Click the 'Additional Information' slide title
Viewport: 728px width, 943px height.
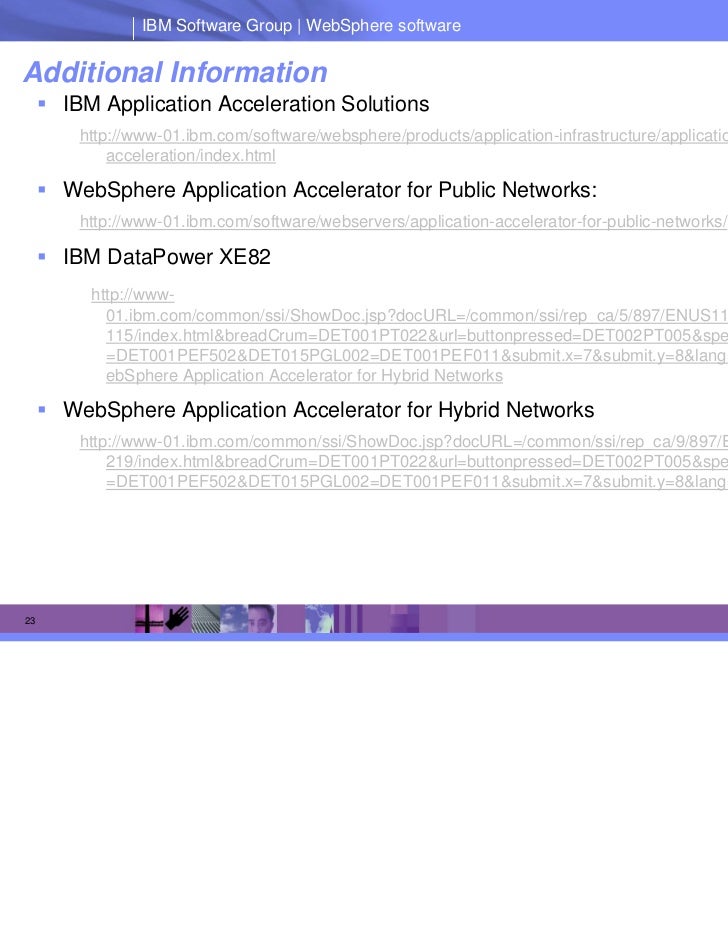point(176,72)
